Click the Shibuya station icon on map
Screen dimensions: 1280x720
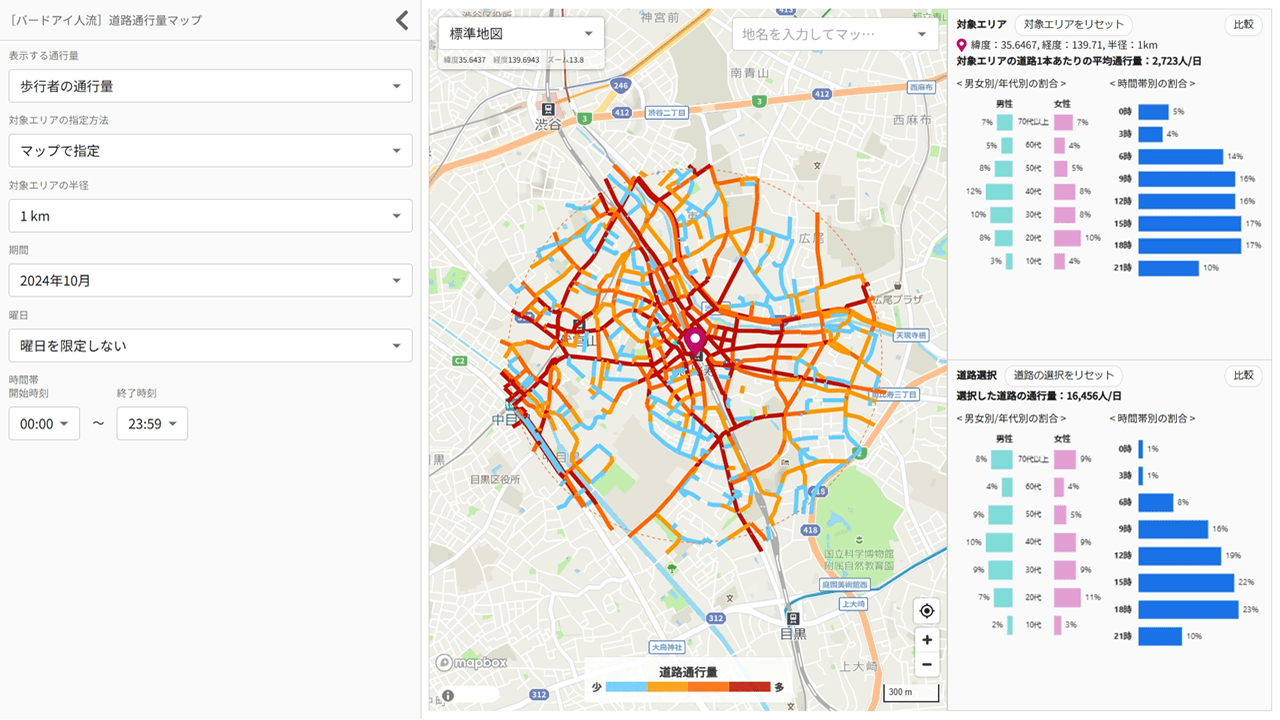click(x=547, y=109)
